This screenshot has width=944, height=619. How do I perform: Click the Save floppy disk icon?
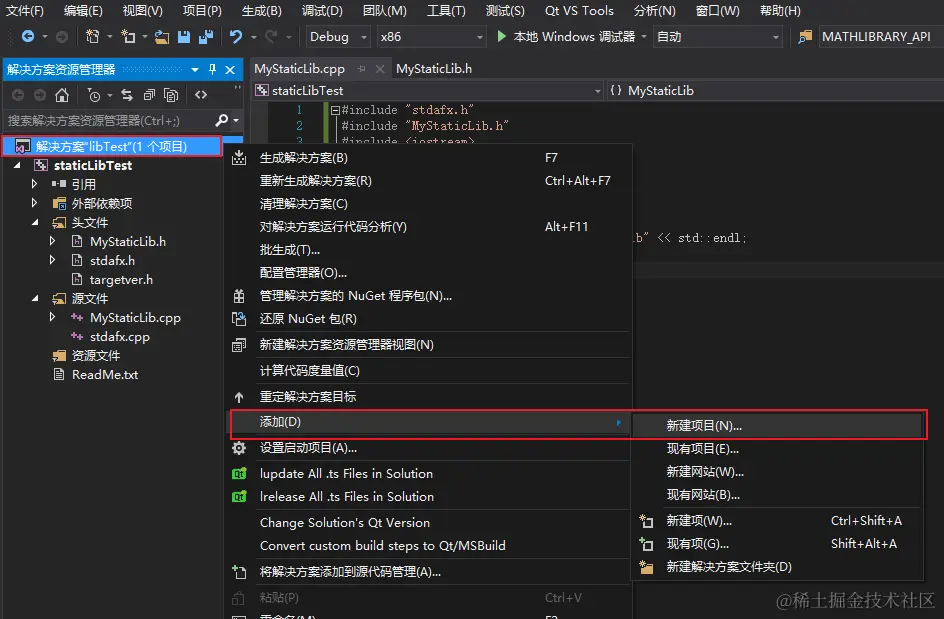point(184,37)
